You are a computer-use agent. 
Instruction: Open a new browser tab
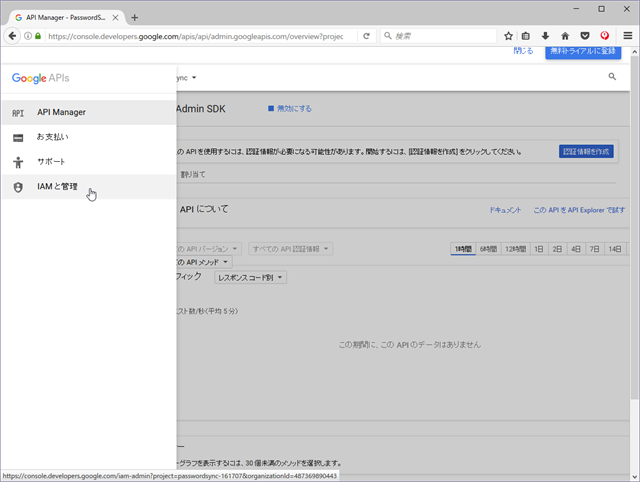click(134, 18)
